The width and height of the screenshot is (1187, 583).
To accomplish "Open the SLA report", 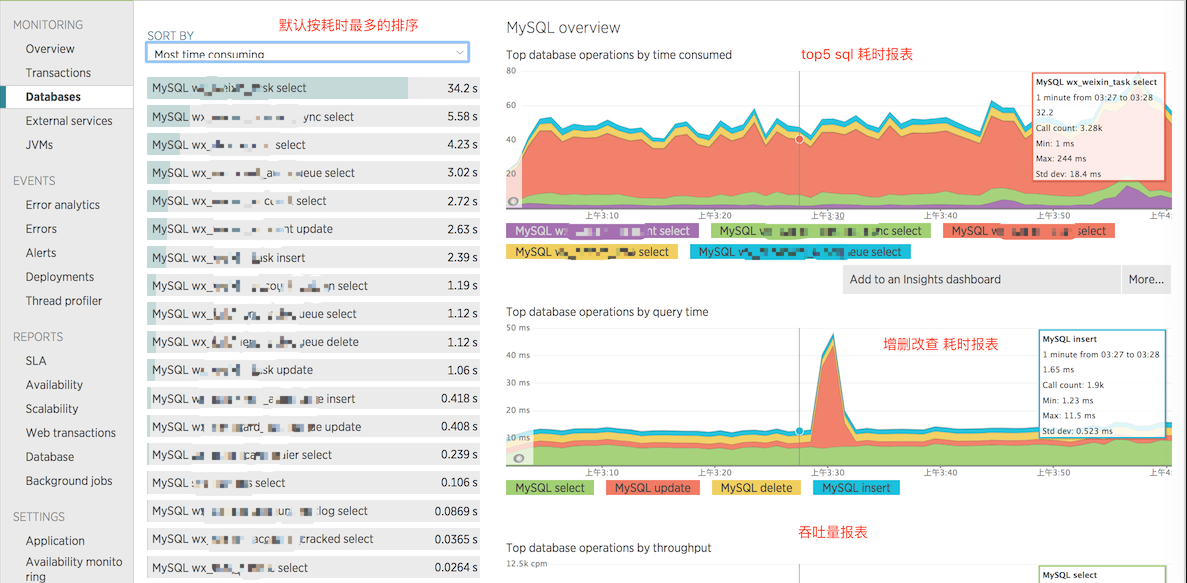I will pos(36,360).
